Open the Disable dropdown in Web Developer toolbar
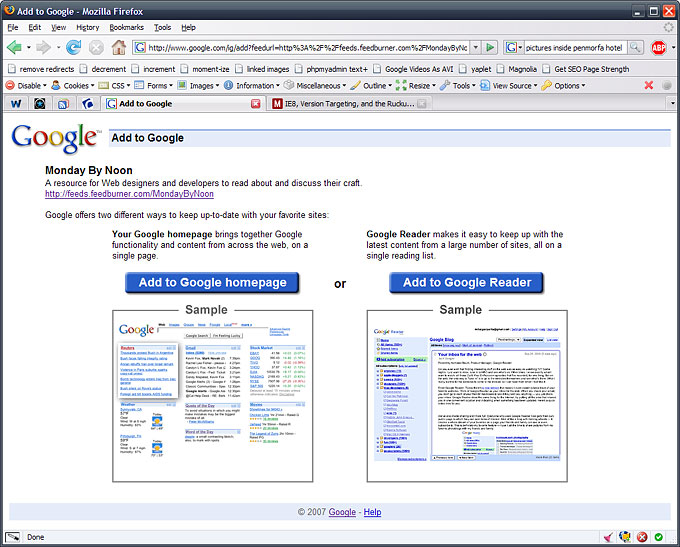 click(x=26, y=85)
